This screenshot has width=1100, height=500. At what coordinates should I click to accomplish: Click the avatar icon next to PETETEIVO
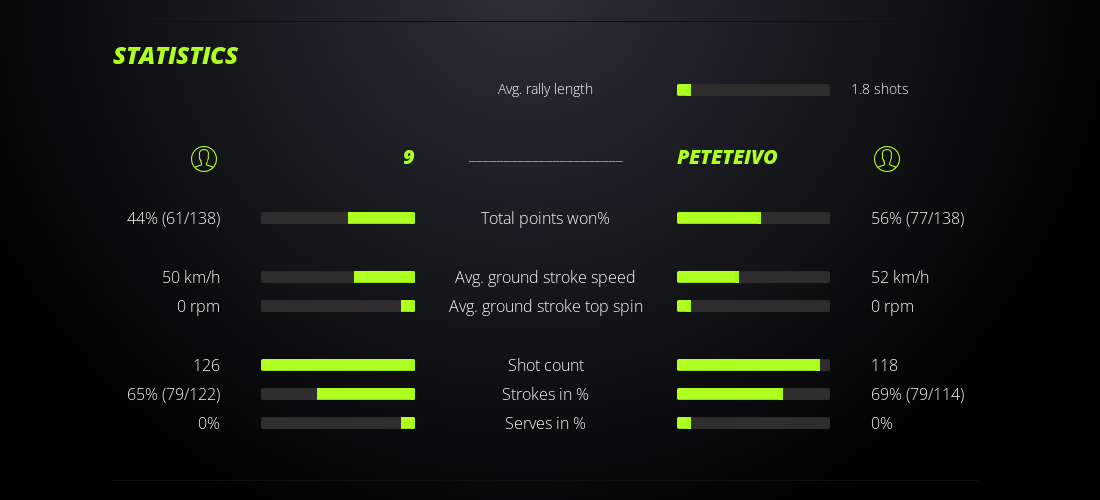click(x=887, y=159)
